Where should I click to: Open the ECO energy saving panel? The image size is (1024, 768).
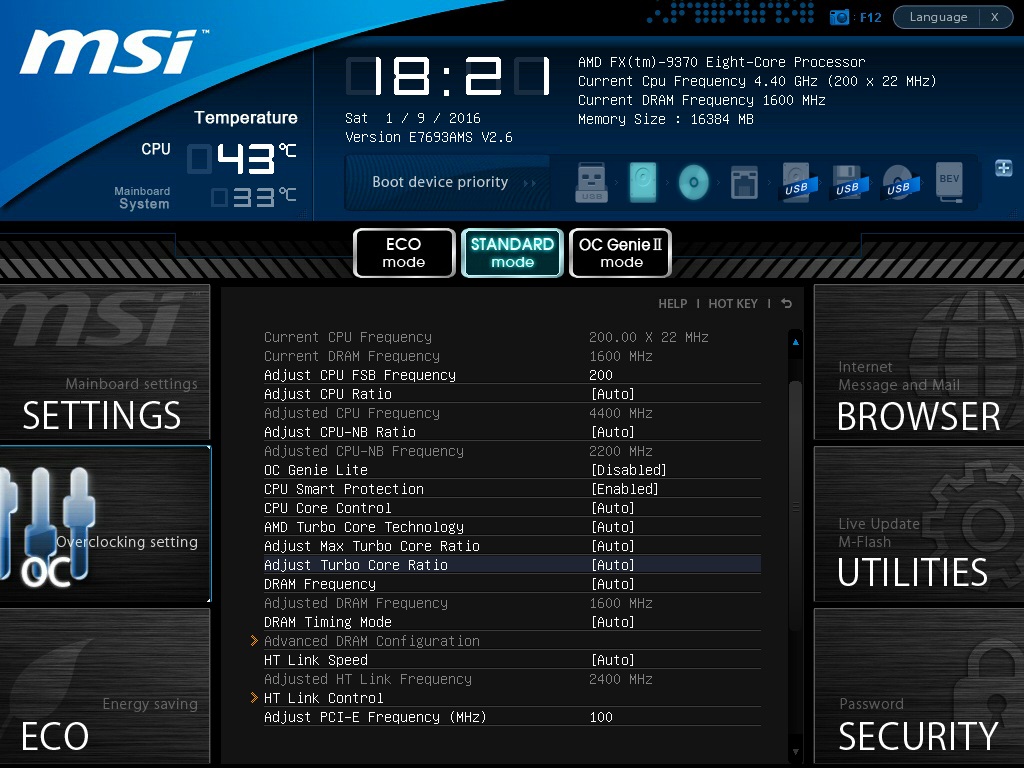[105, 686]
